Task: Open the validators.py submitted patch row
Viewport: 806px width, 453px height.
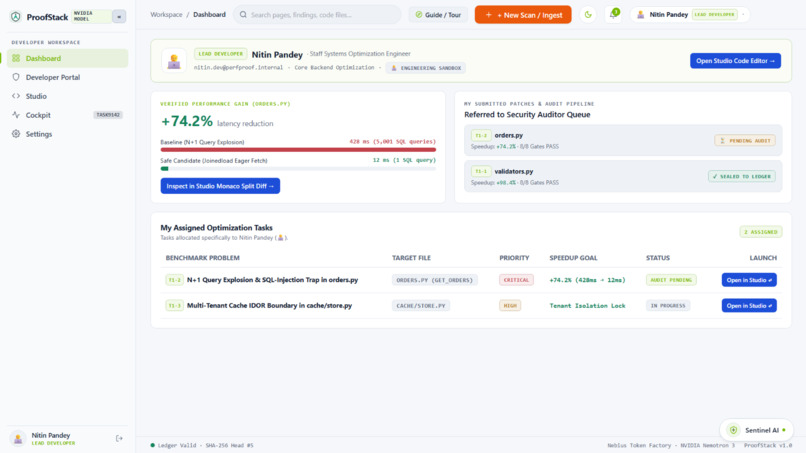Action: [x=623, y=176]
